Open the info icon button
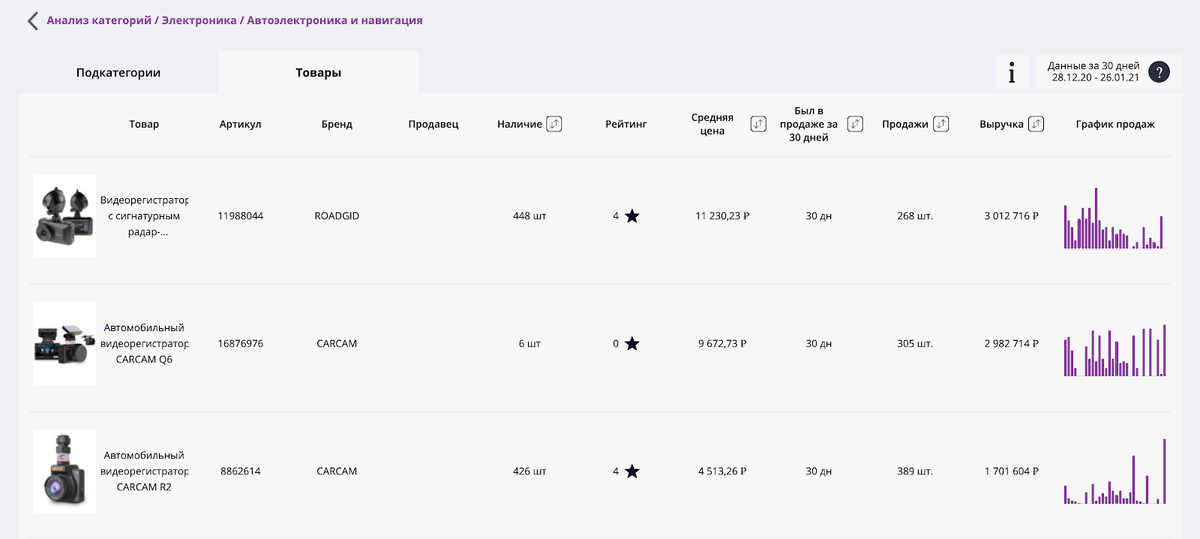Image resolution: width=1200 pixels, height=539 pixels. click(x=1012, y=72)
